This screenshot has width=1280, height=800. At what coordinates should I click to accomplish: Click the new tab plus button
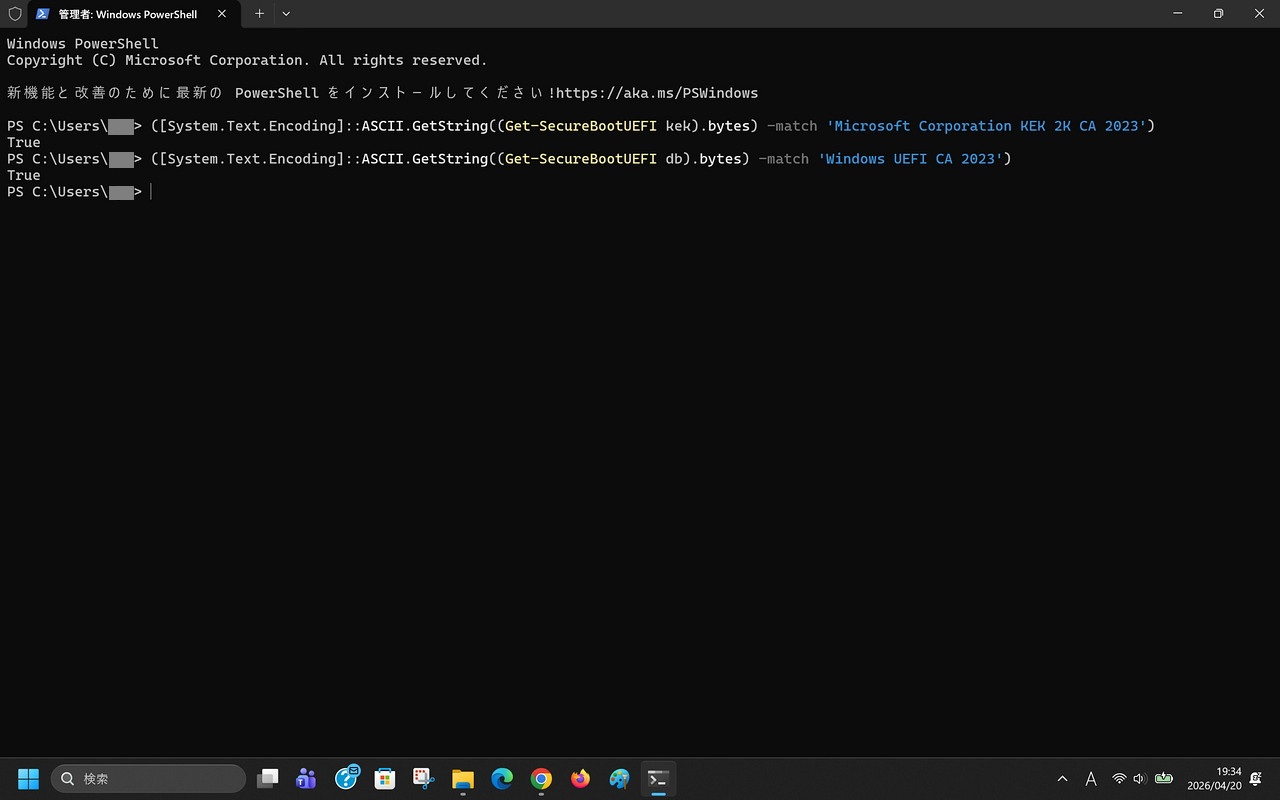(x=259, y=14)
